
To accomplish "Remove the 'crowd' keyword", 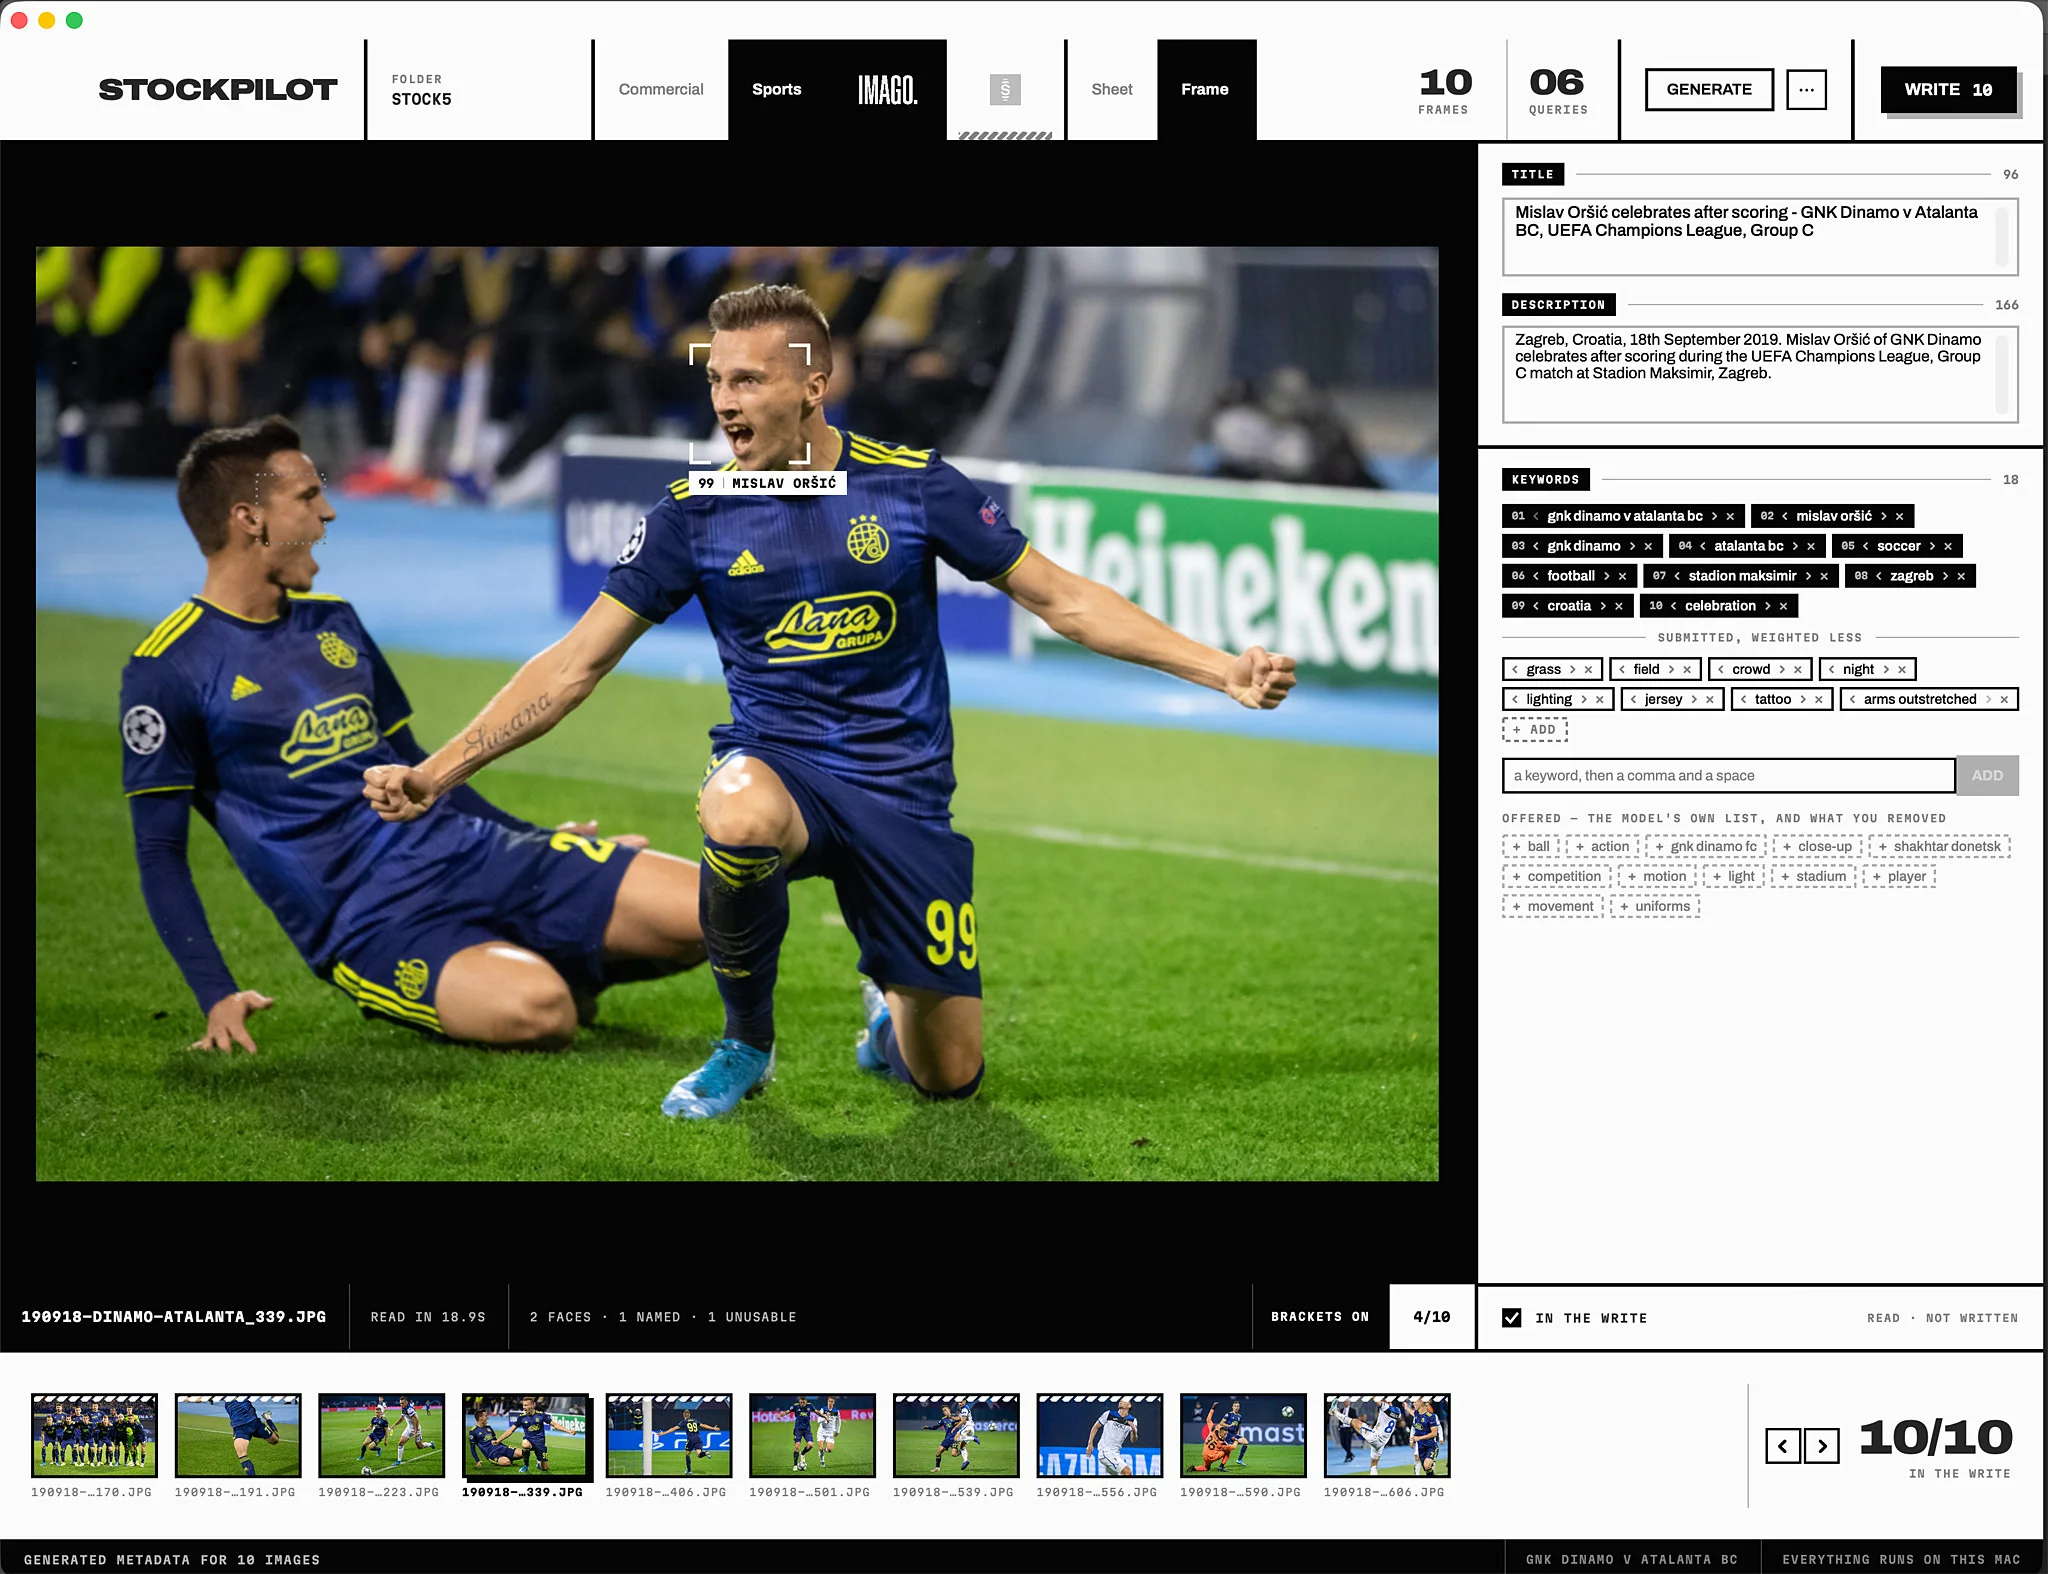I will [x=1797, y=670].
